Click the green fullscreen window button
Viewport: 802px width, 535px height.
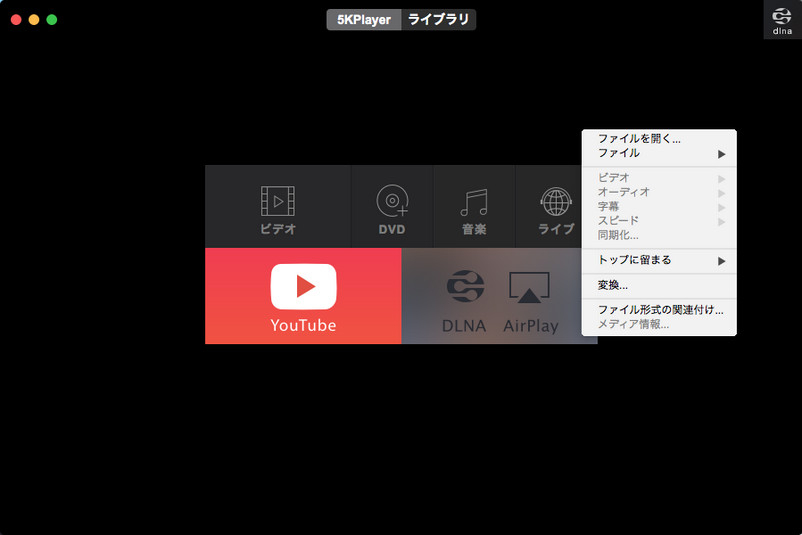click(x=52, y=19)
